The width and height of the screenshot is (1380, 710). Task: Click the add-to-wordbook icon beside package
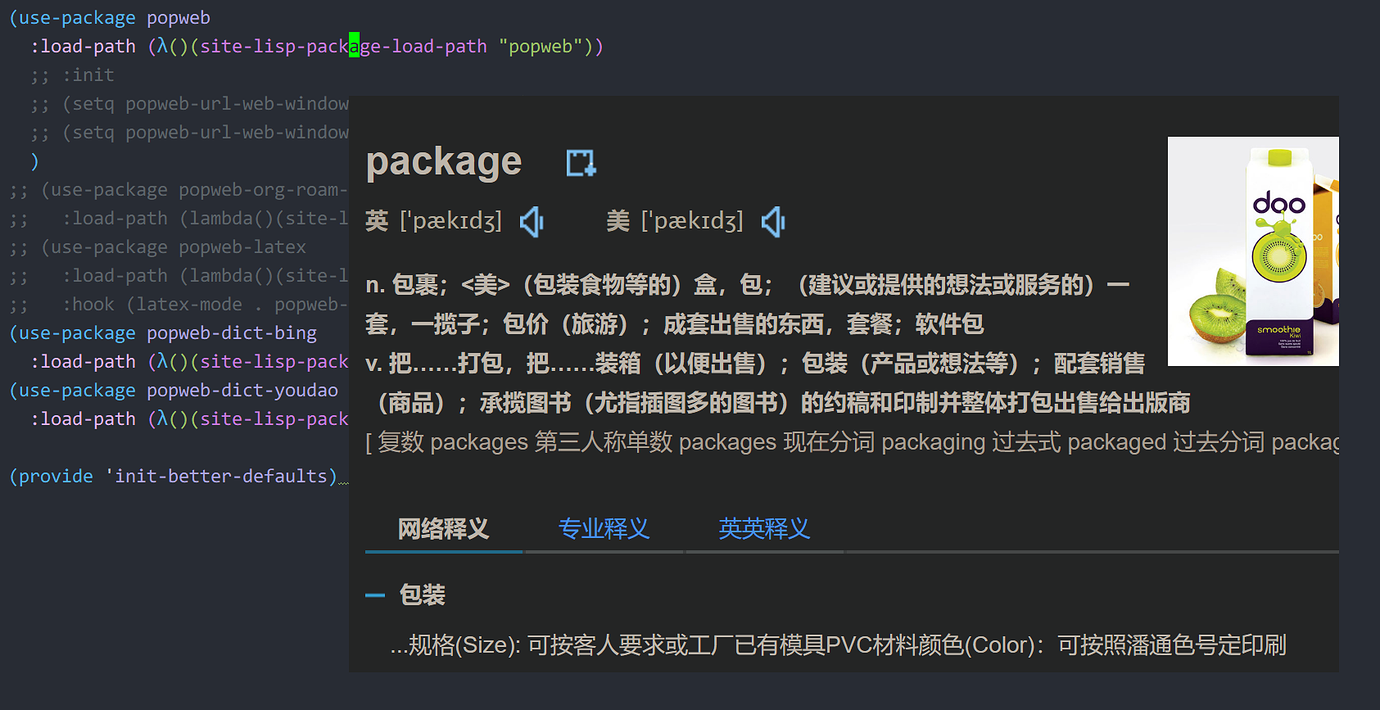coord(580,162)
